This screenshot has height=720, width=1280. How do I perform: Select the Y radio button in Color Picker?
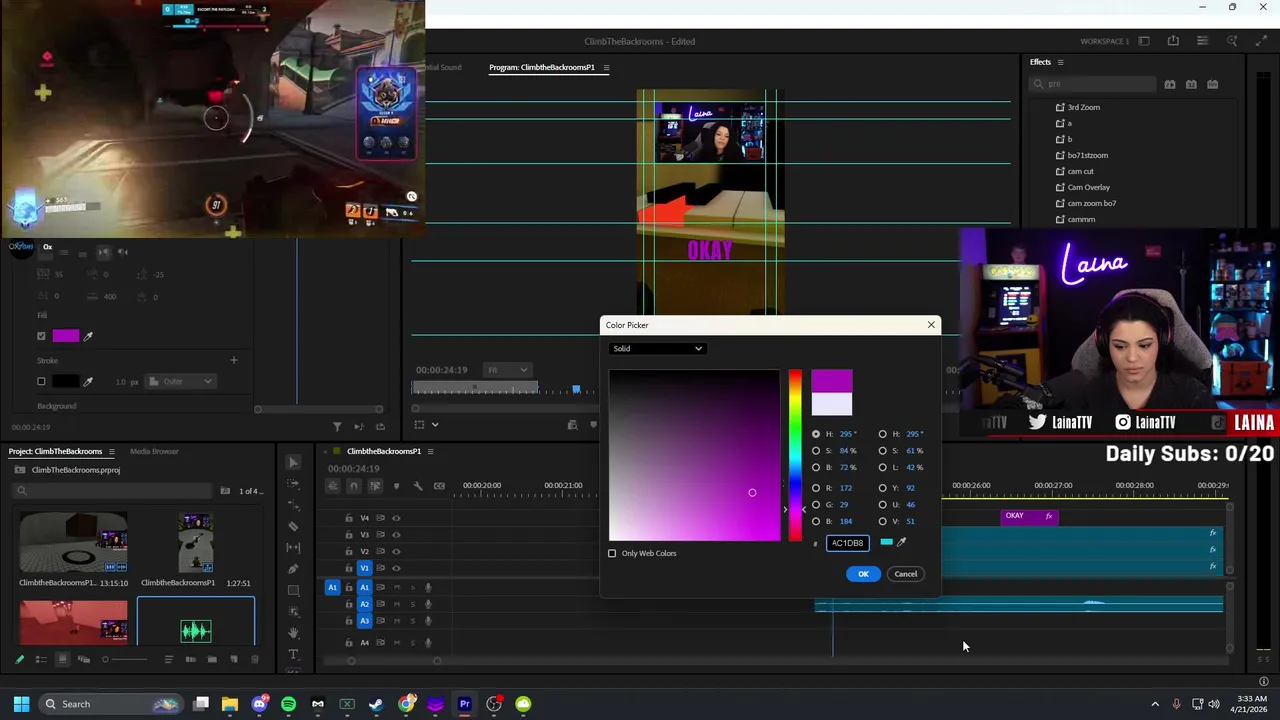(x=882, y=488)
